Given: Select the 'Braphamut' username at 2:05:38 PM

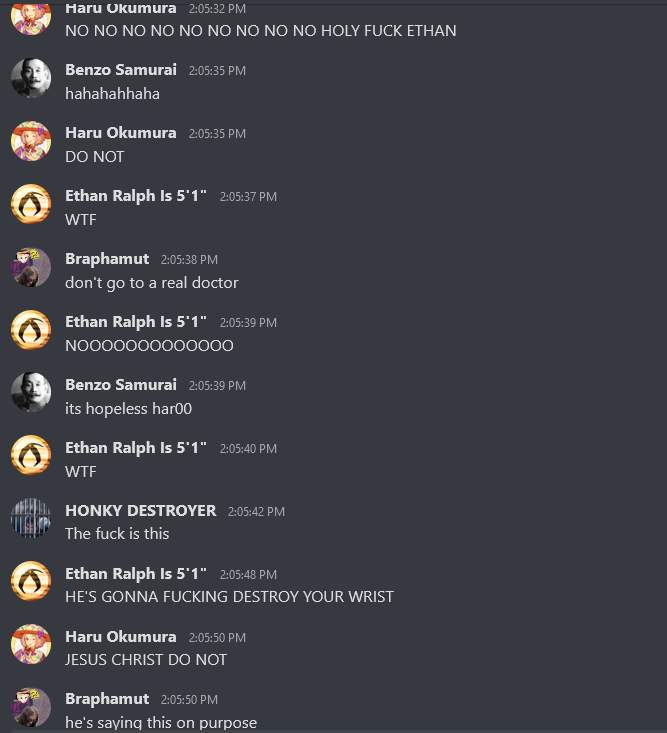Looking at the screenshot, I should [x=107, y=259].
